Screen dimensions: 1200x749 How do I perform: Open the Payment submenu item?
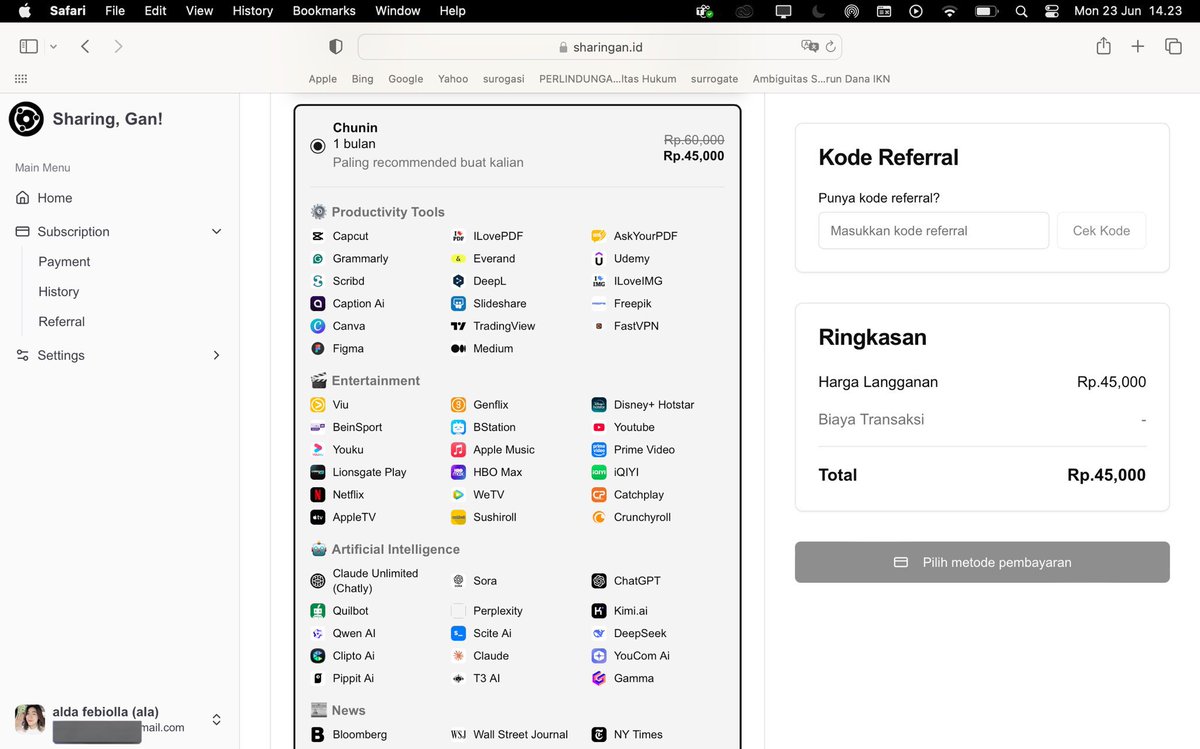pos(64,262)
